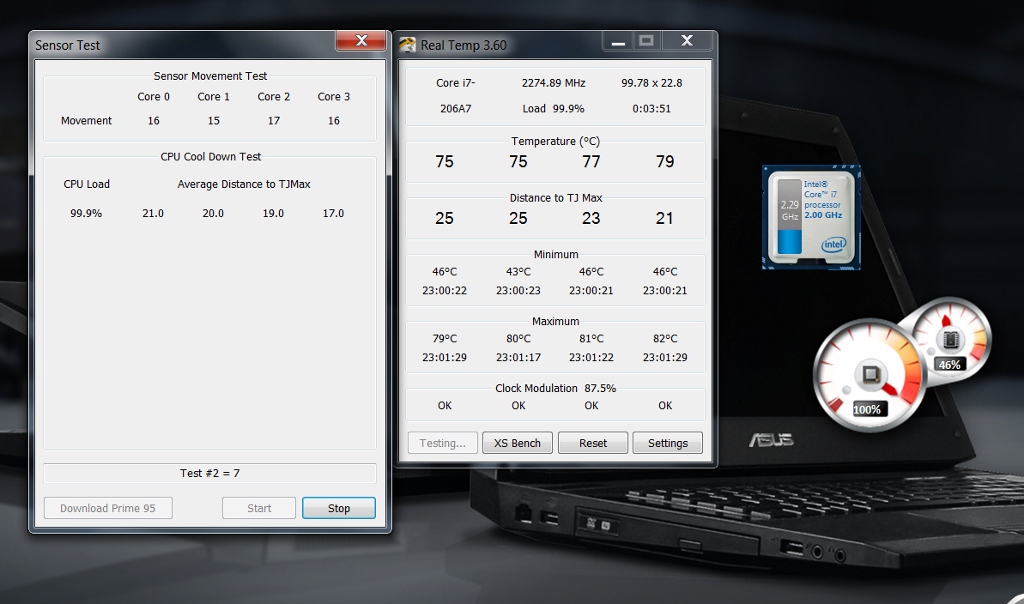Click the Sensor Test window title
The width and height of the screenshot is (1024, 604).
67,45
